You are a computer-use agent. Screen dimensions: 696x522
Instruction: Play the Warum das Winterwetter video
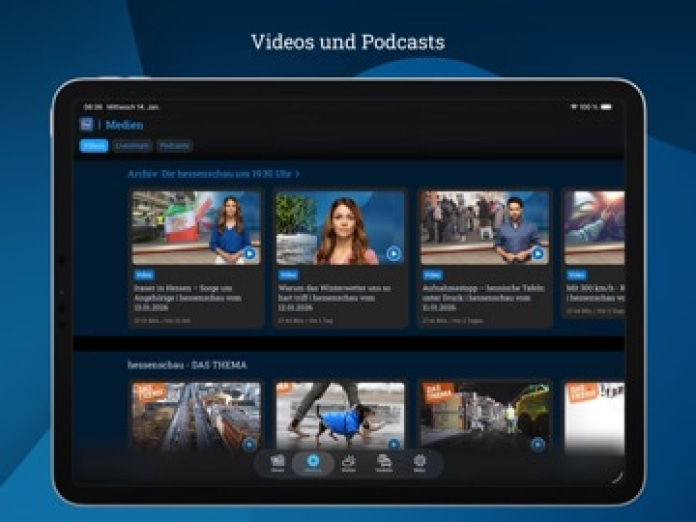pos(393,253)
